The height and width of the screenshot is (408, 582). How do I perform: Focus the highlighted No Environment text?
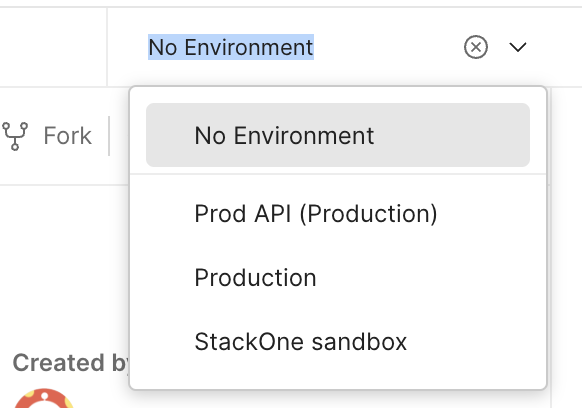point(231,47)
